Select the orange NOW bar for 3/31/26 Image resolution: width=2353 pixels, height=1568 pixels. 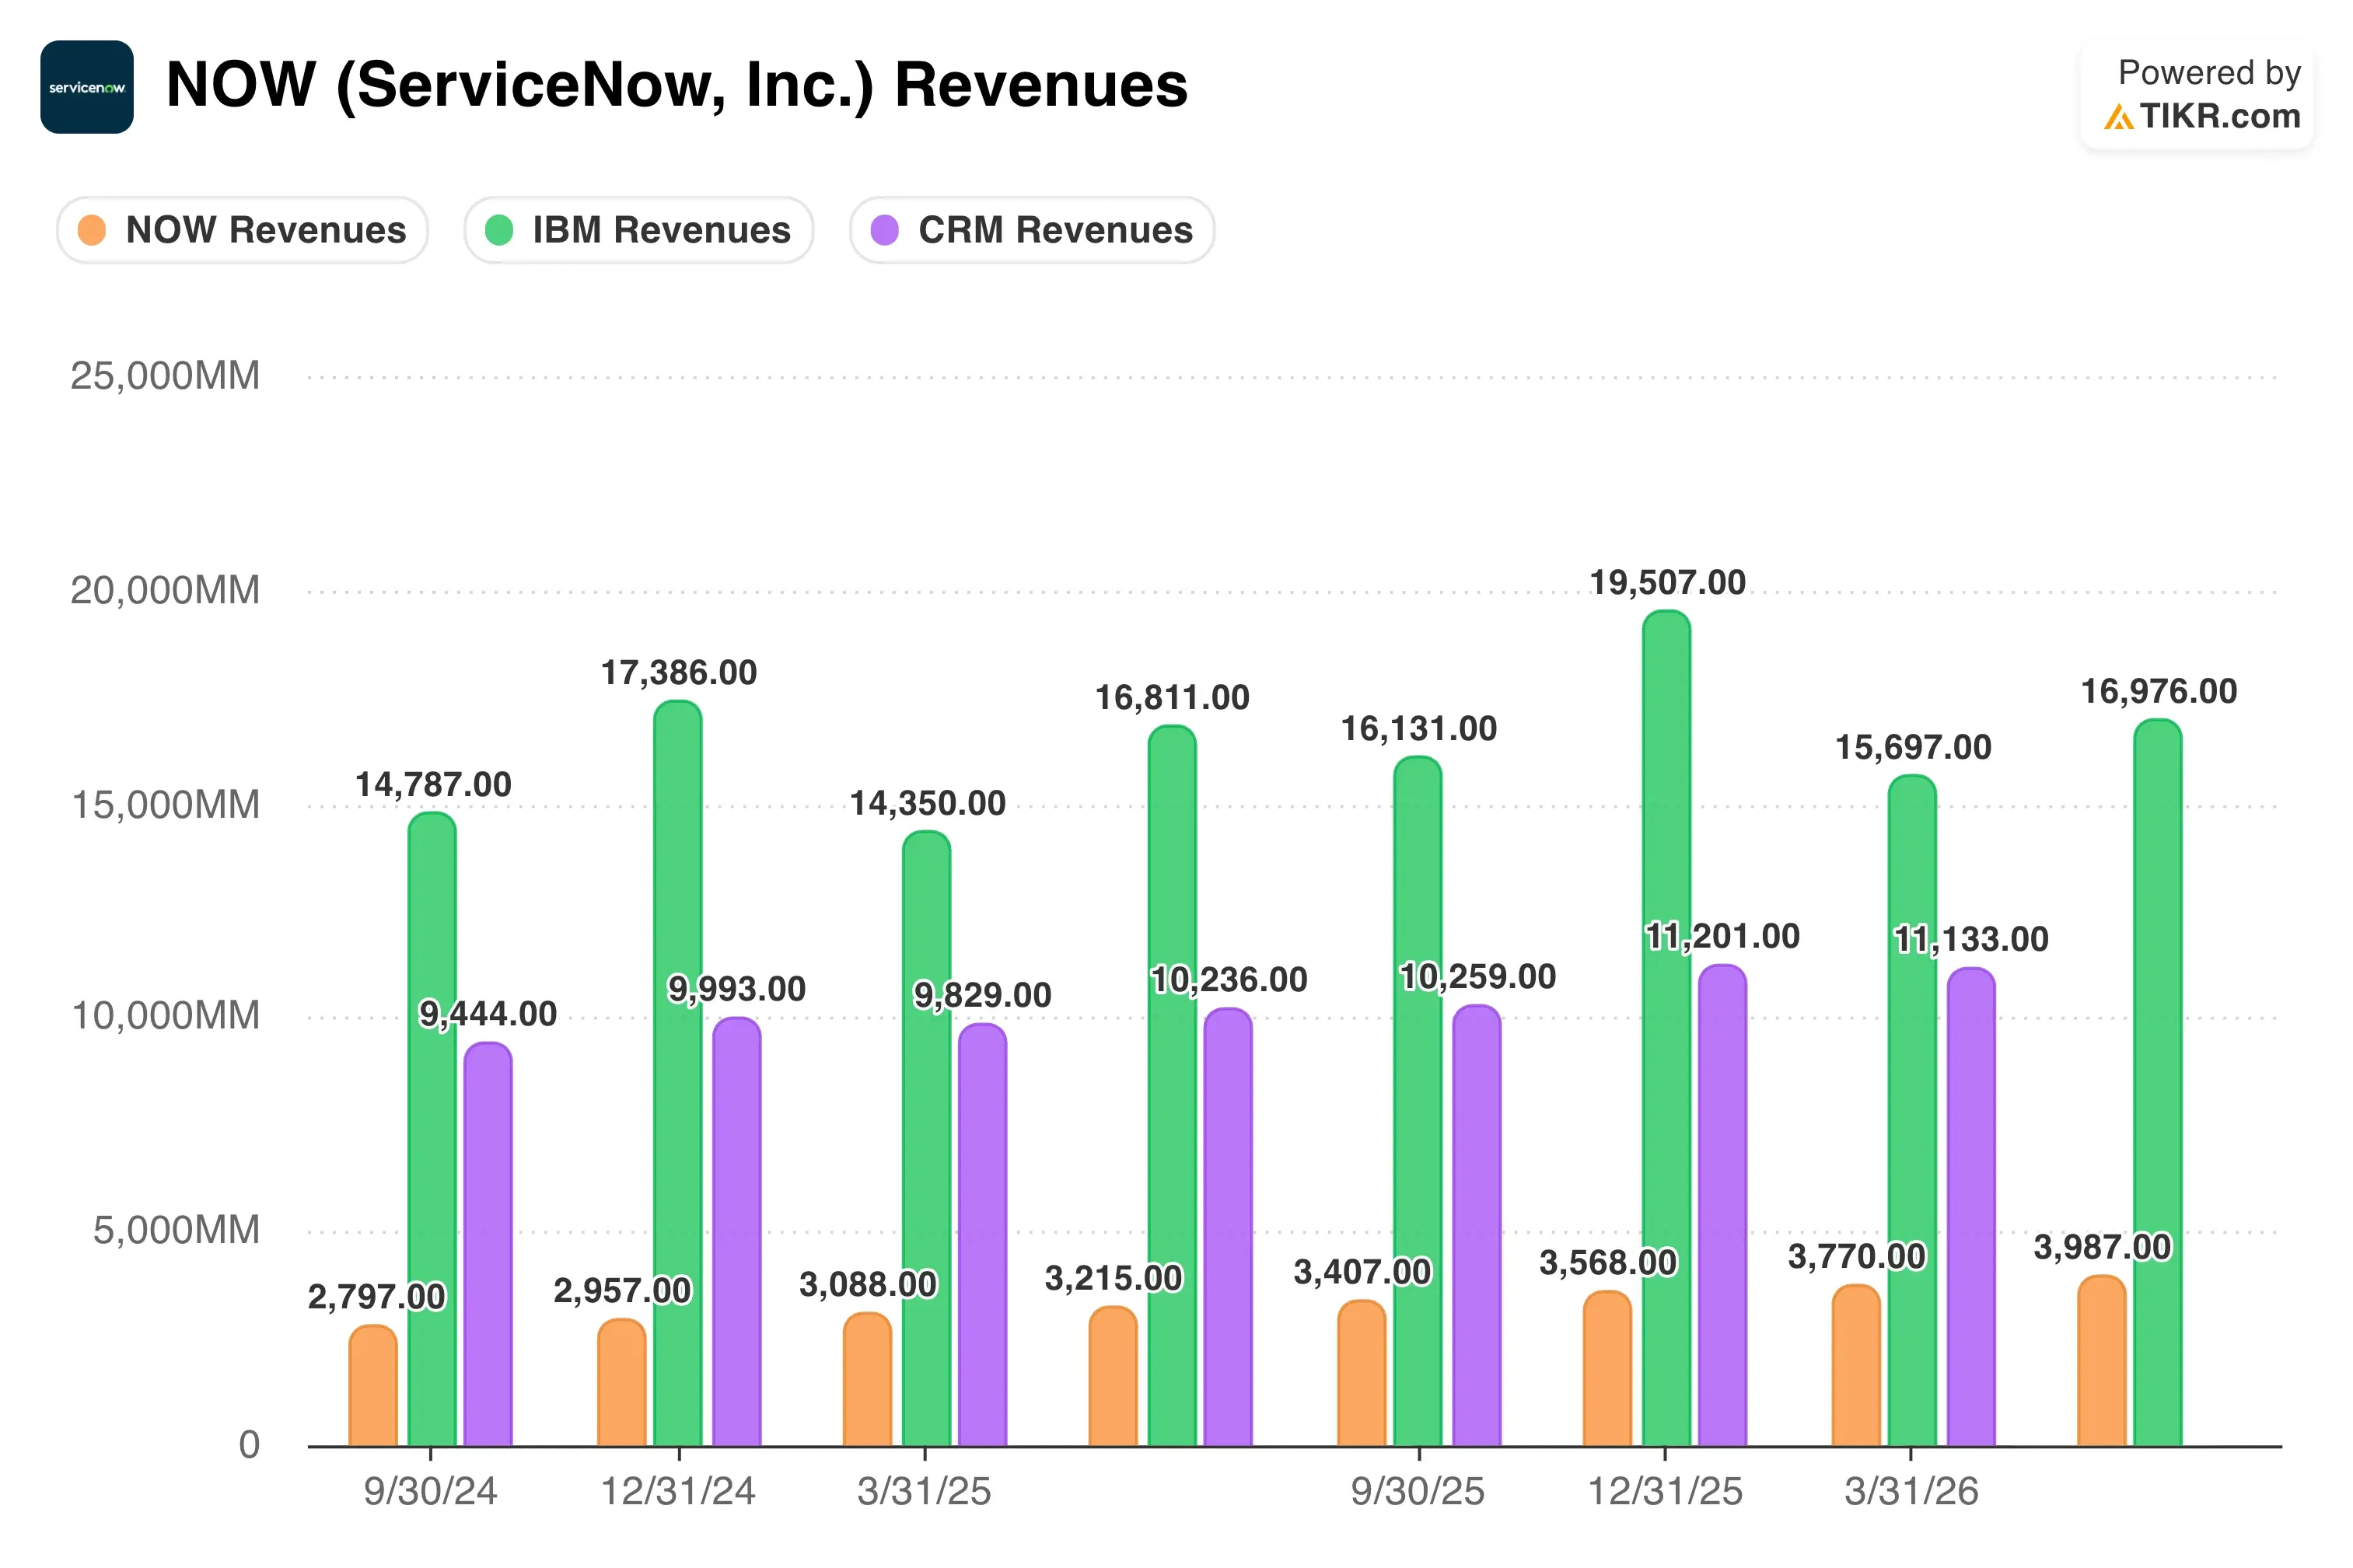pos(1856,1366)
